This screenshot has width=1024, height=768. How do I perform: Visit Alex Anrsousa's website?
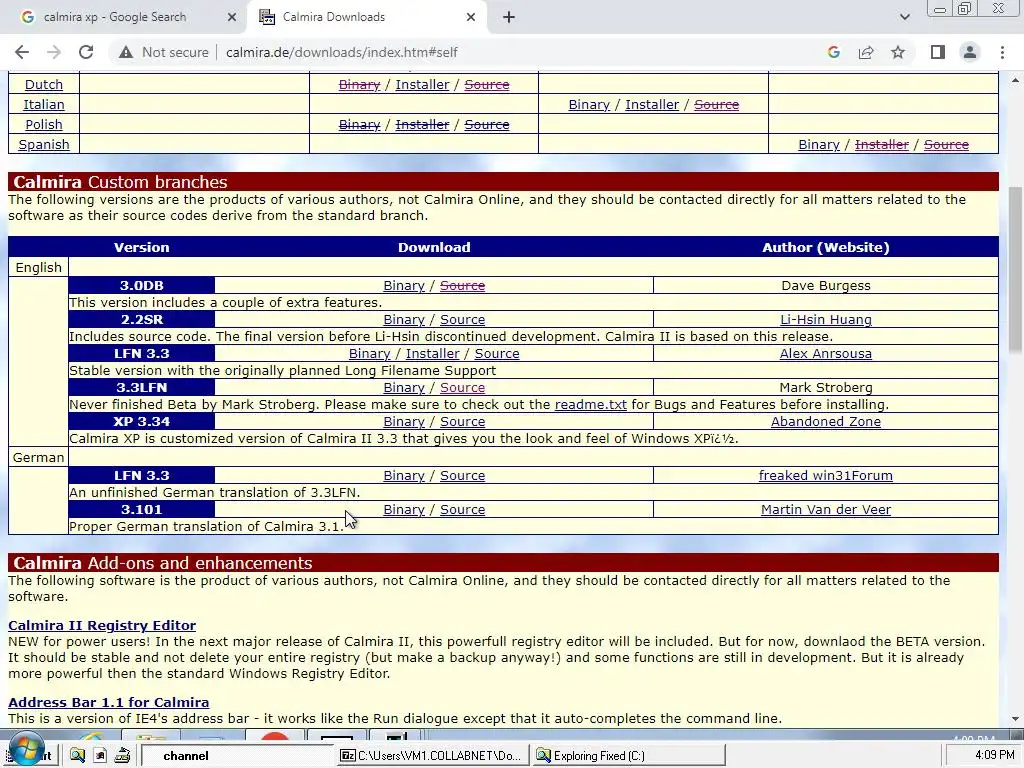[825, 353]
